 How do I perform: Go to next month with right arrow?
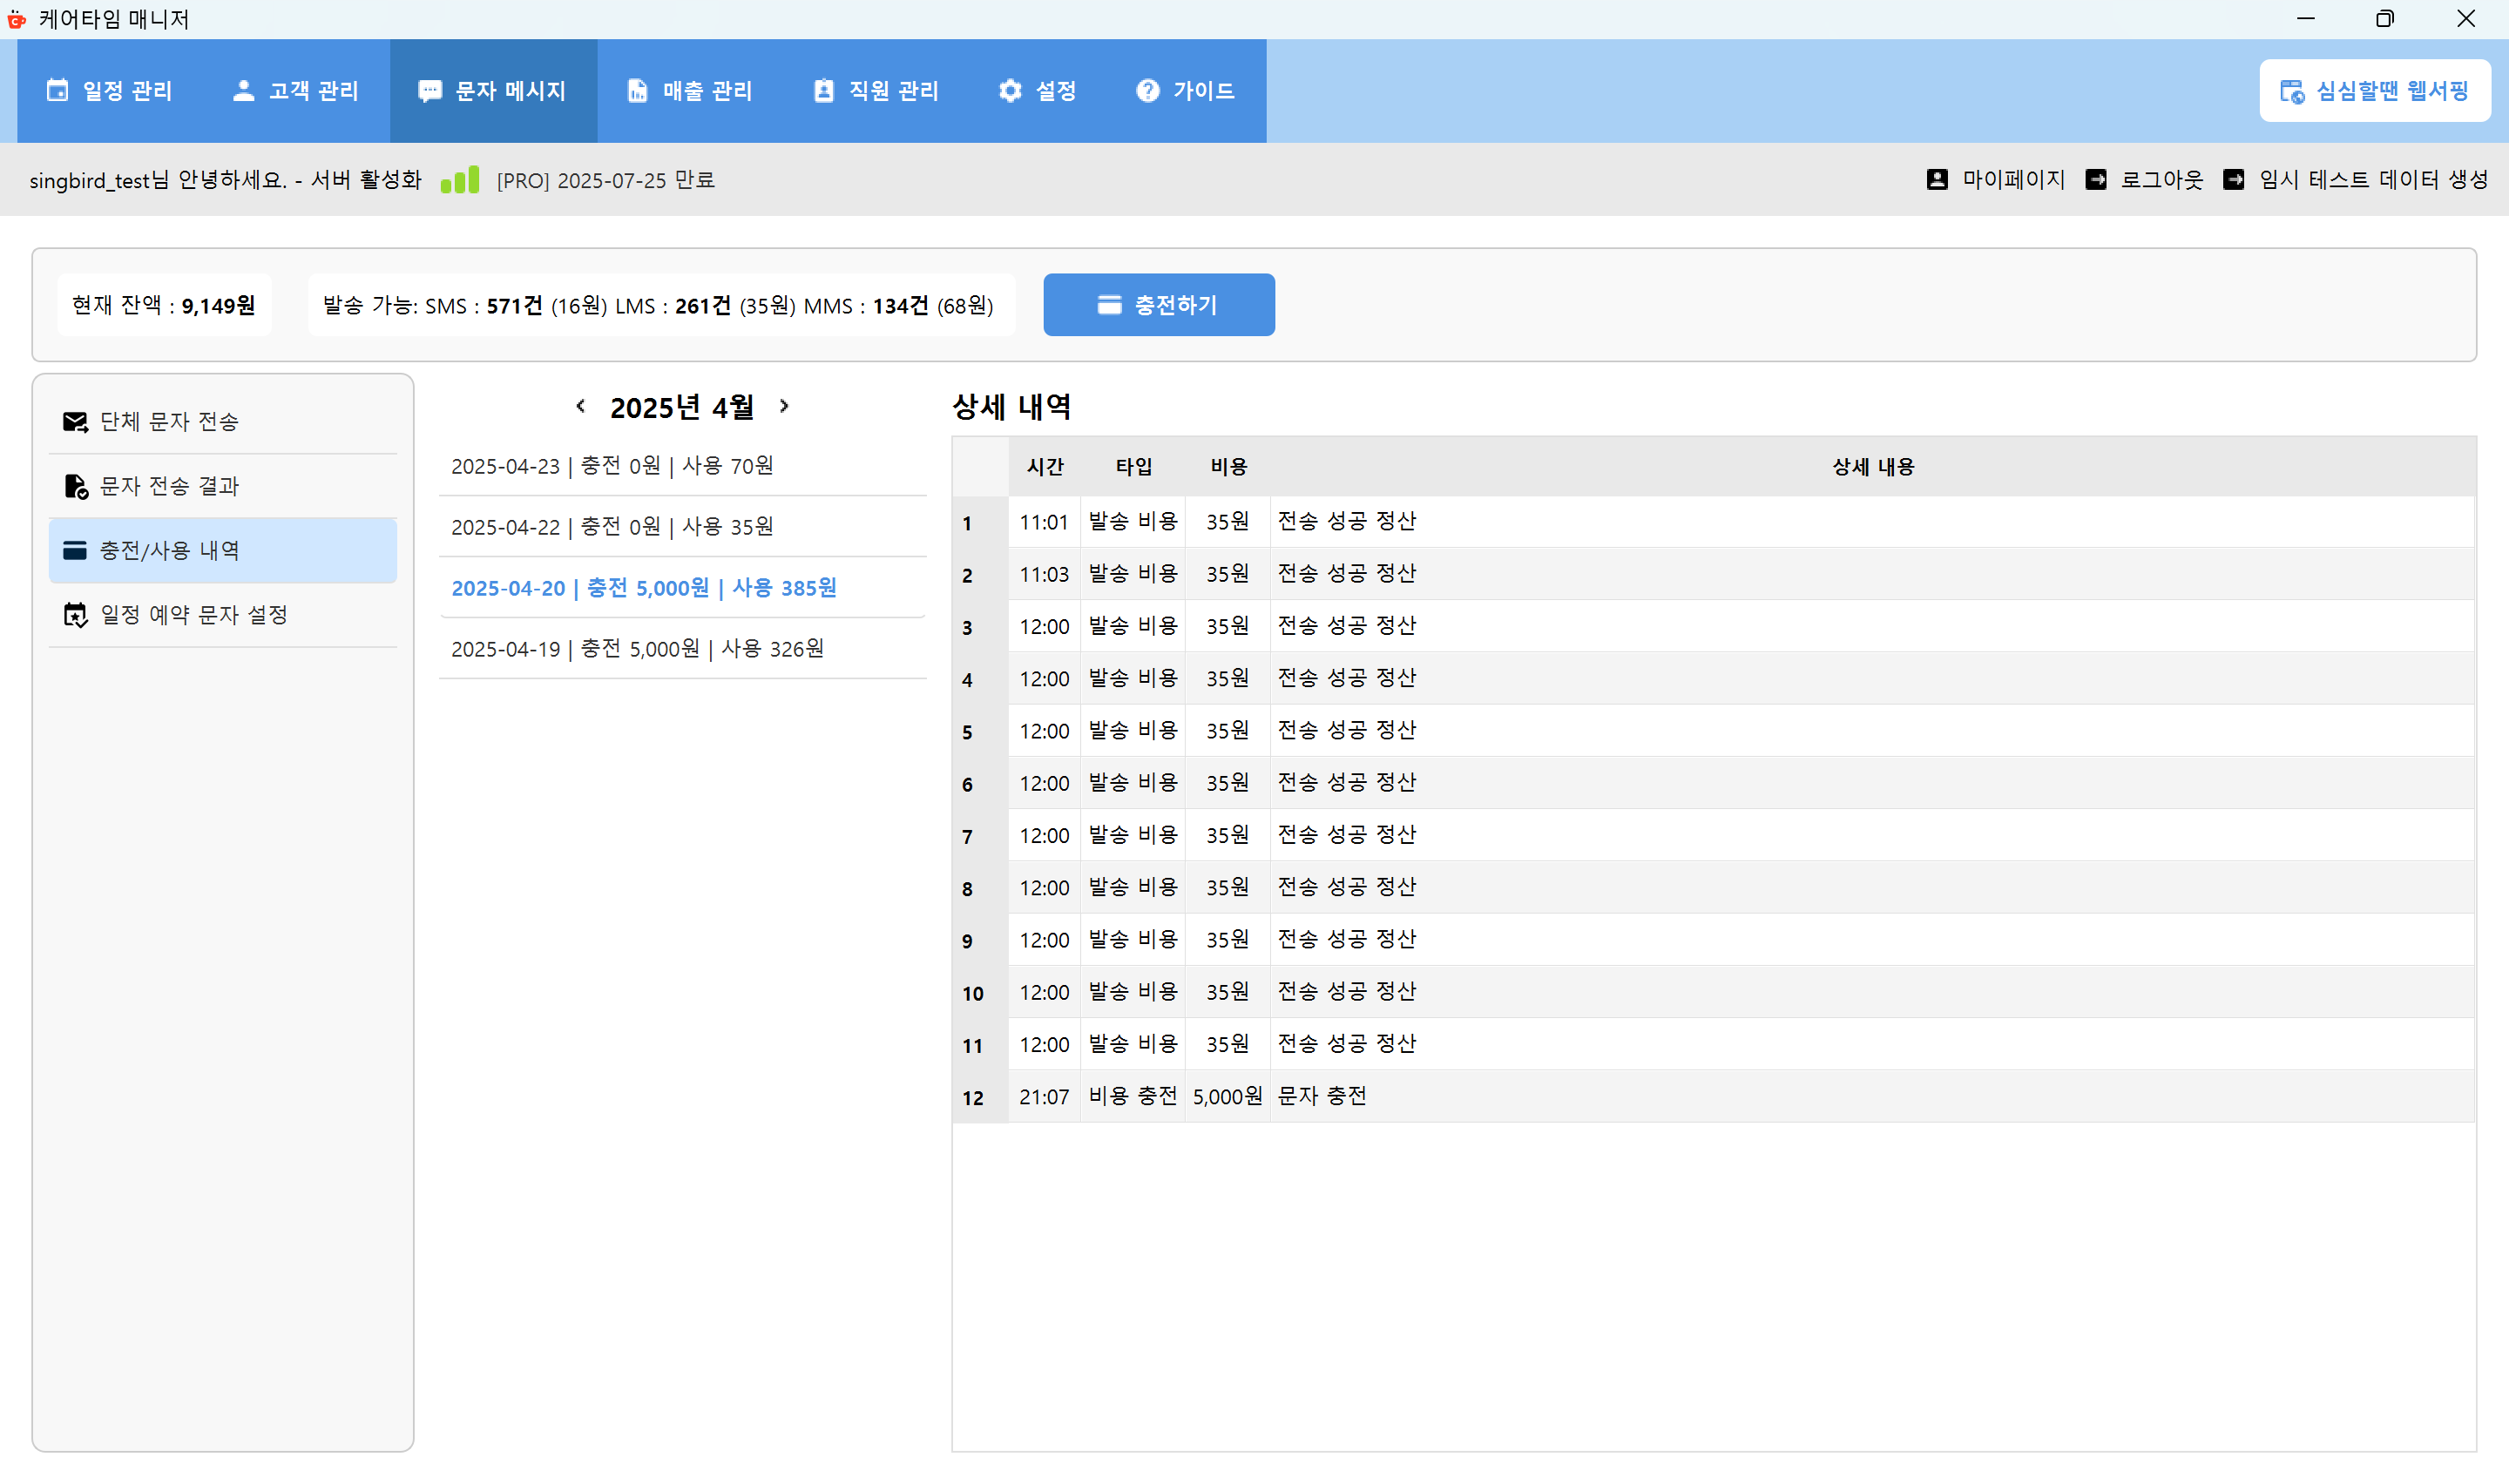pos(784,406)
